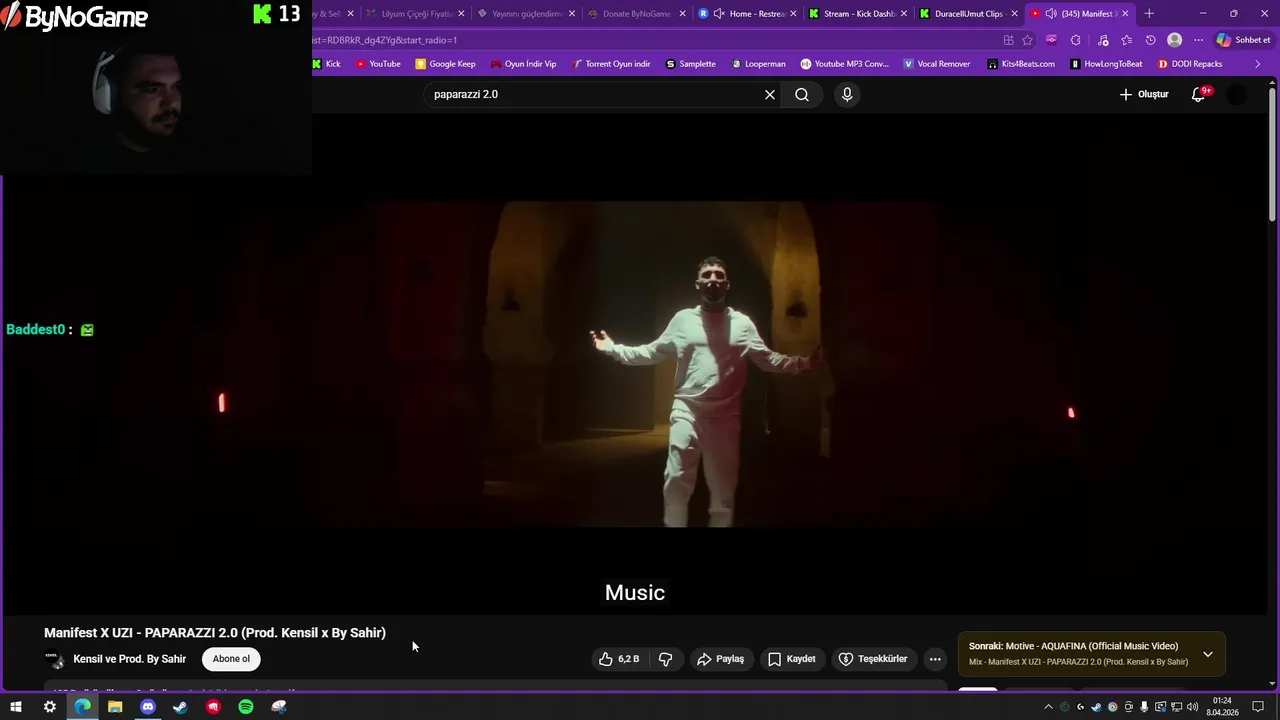
Task: Open Copilot Sohbet et button
Action: tap(1243, 40)
